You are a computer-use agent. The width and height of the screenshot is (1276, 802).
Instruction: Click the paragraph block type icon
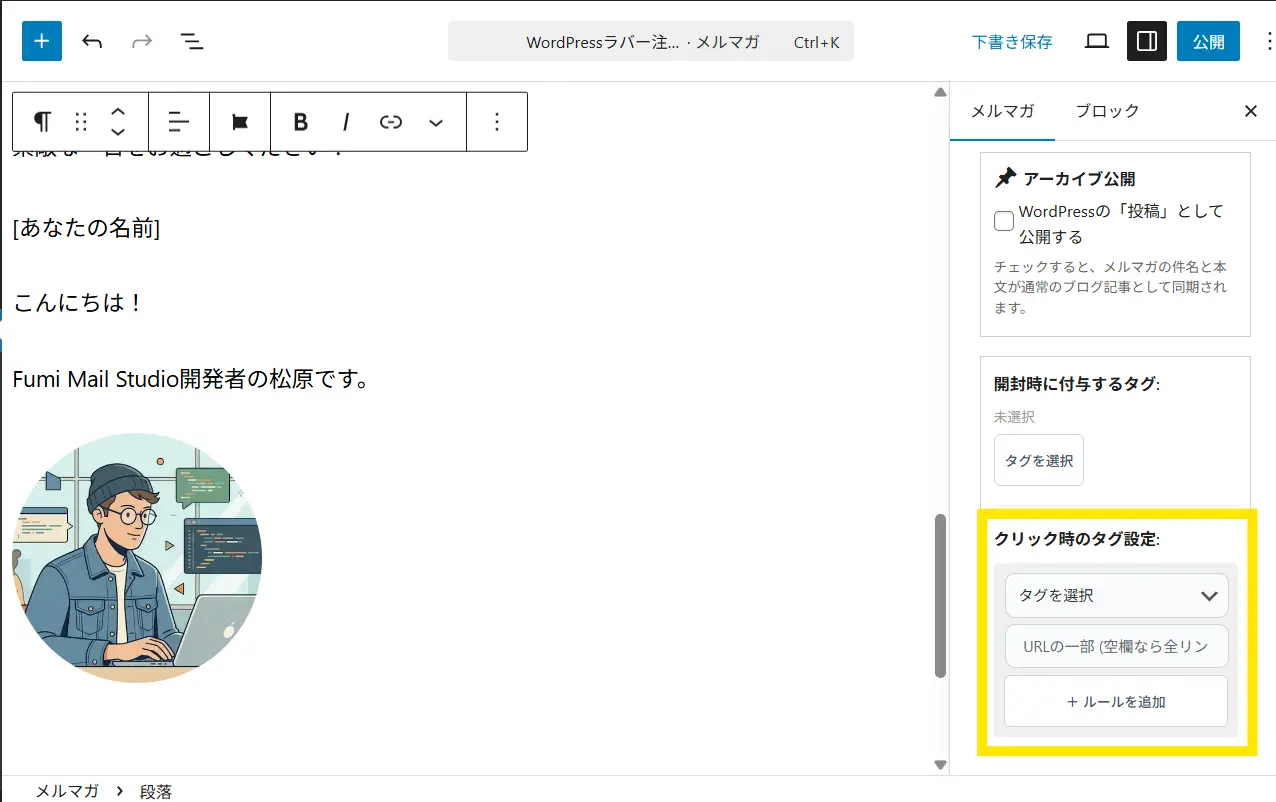tap(42, 122)
